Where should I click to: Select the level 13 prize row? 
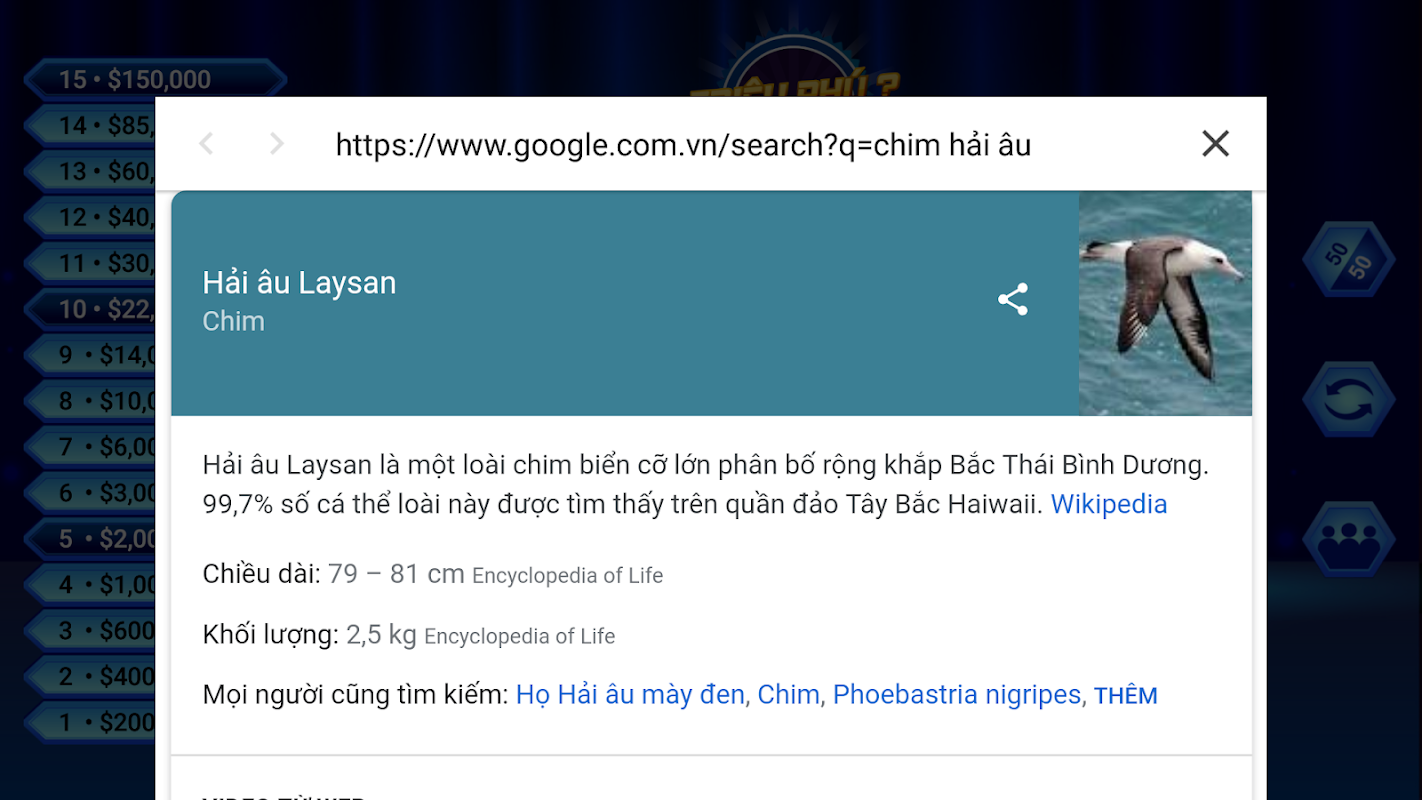[90, 171]
